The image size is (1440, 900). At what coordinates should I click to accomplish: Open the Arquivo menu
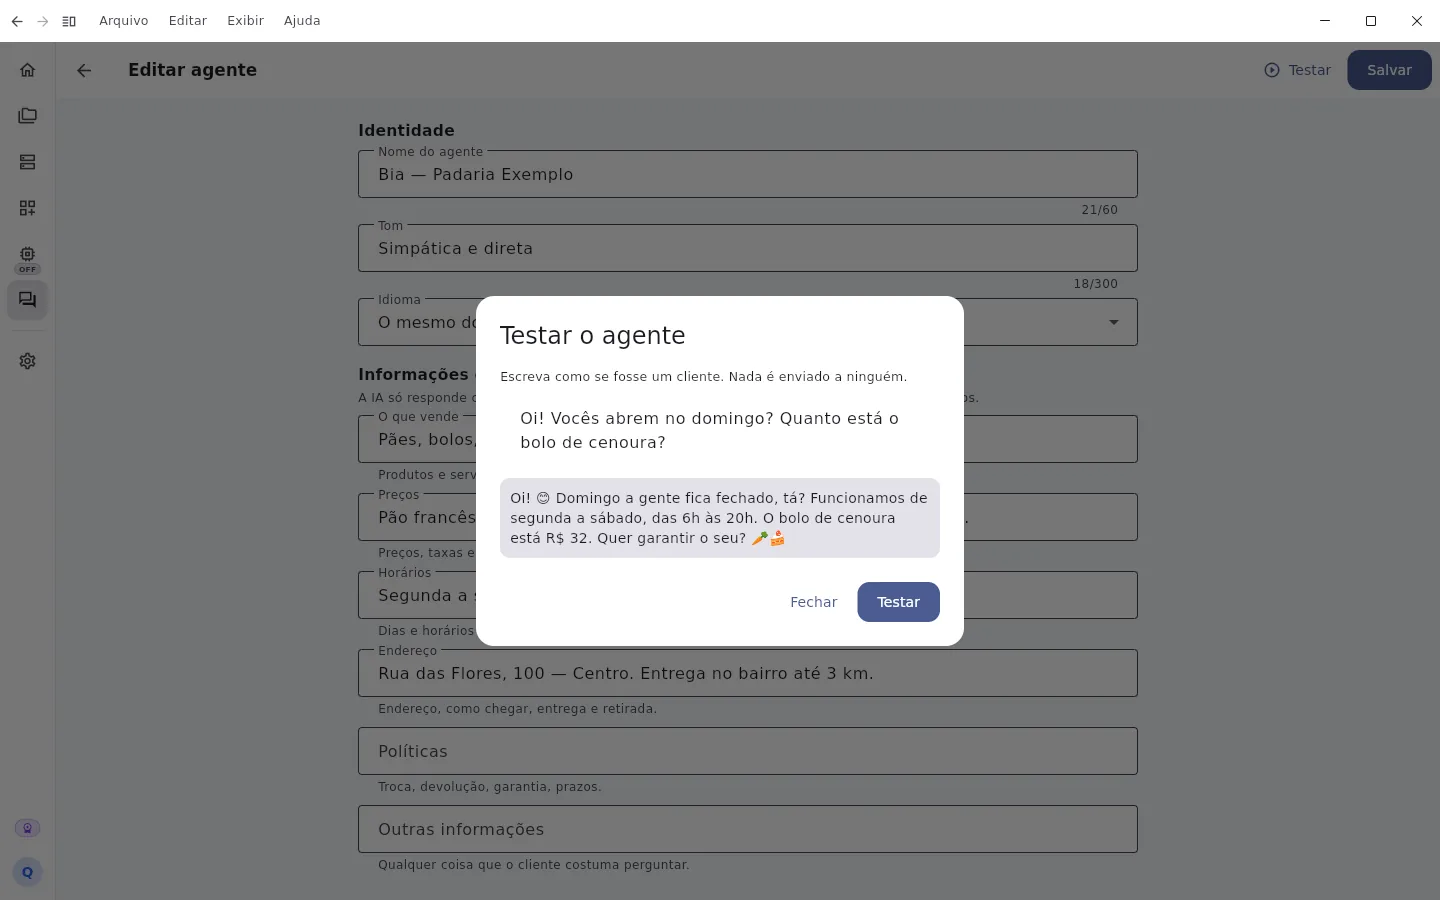tap(124, 21)
